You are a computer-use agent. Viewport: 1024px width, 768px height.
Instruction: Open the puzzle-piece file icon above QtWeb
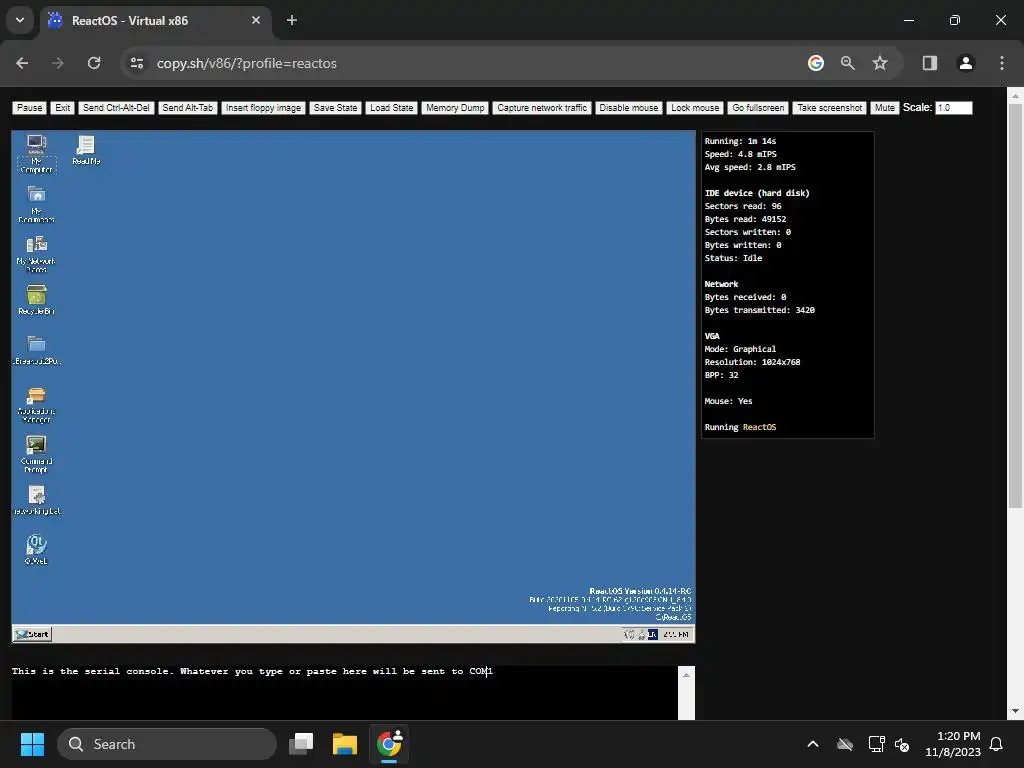click(37, 500)
